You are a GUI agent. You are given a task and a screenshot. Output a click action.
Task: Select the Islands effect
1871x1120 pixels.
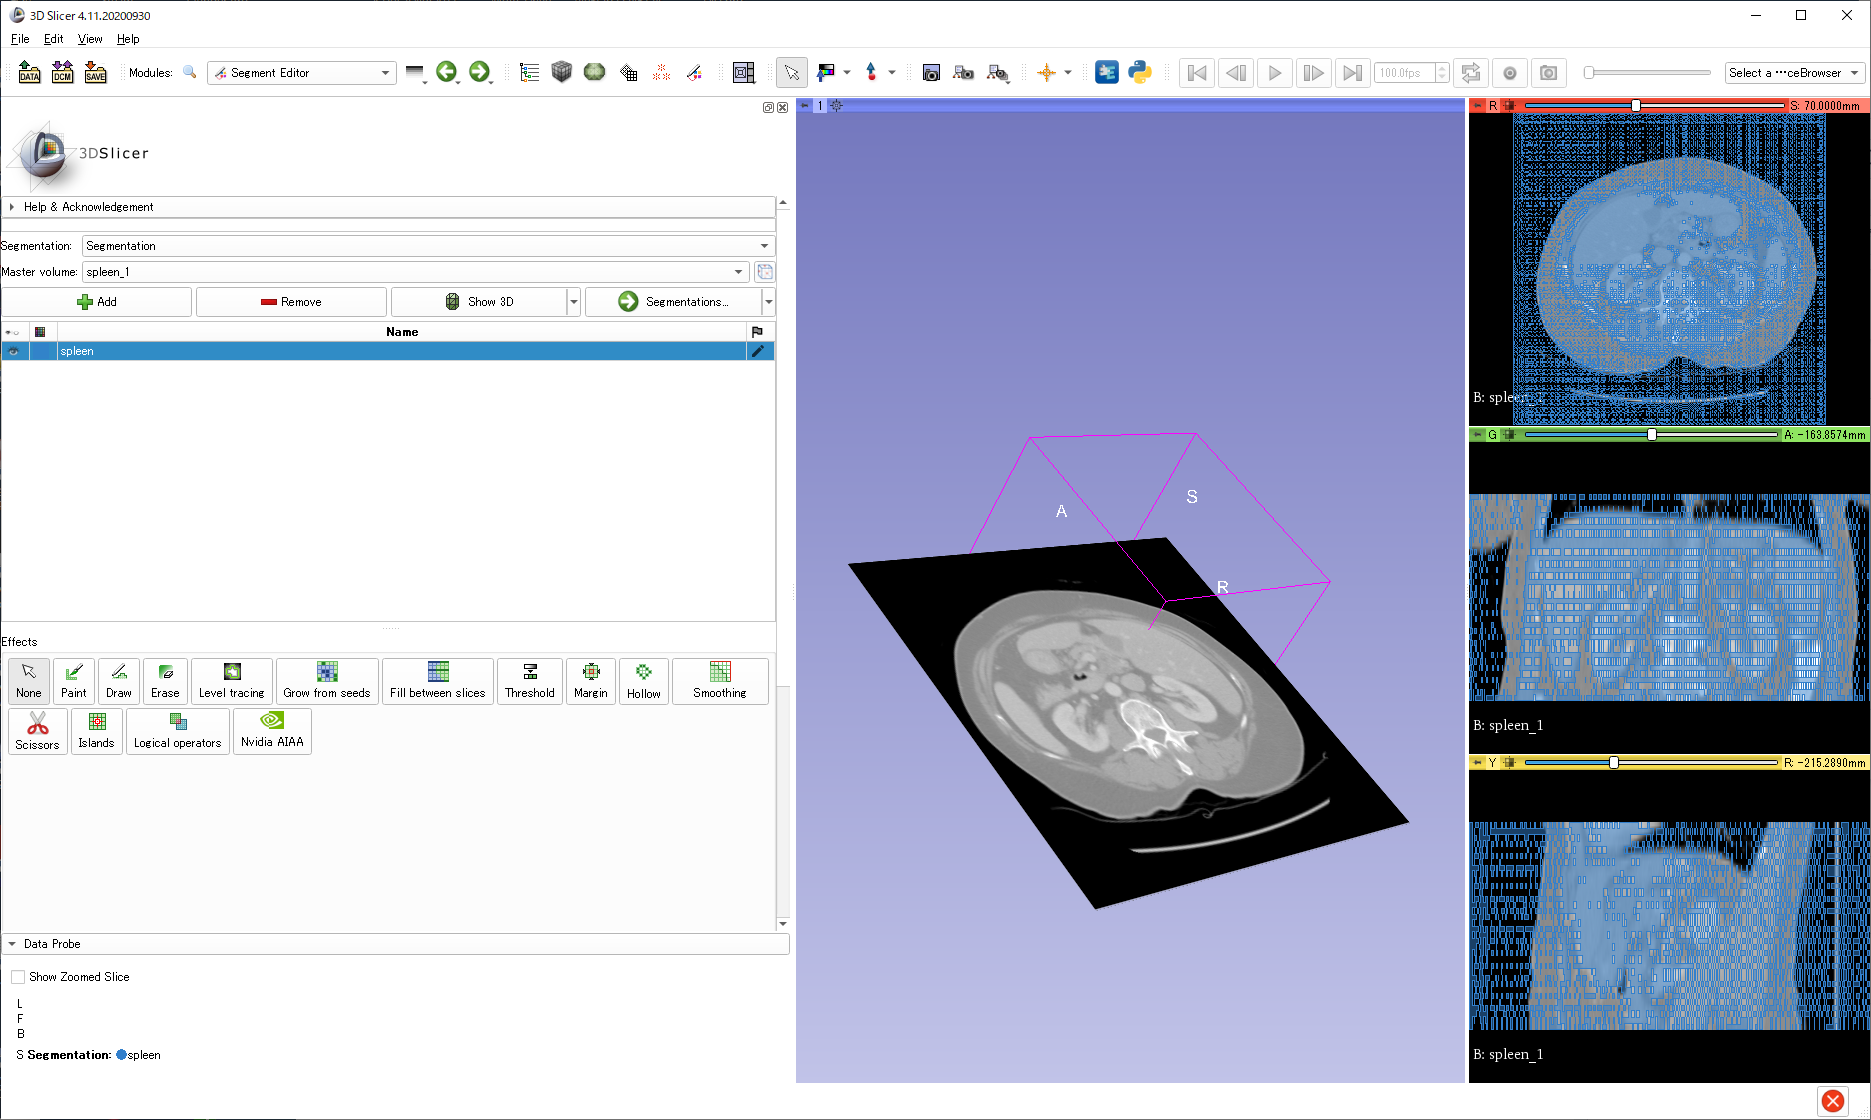(x=97, y=731)
